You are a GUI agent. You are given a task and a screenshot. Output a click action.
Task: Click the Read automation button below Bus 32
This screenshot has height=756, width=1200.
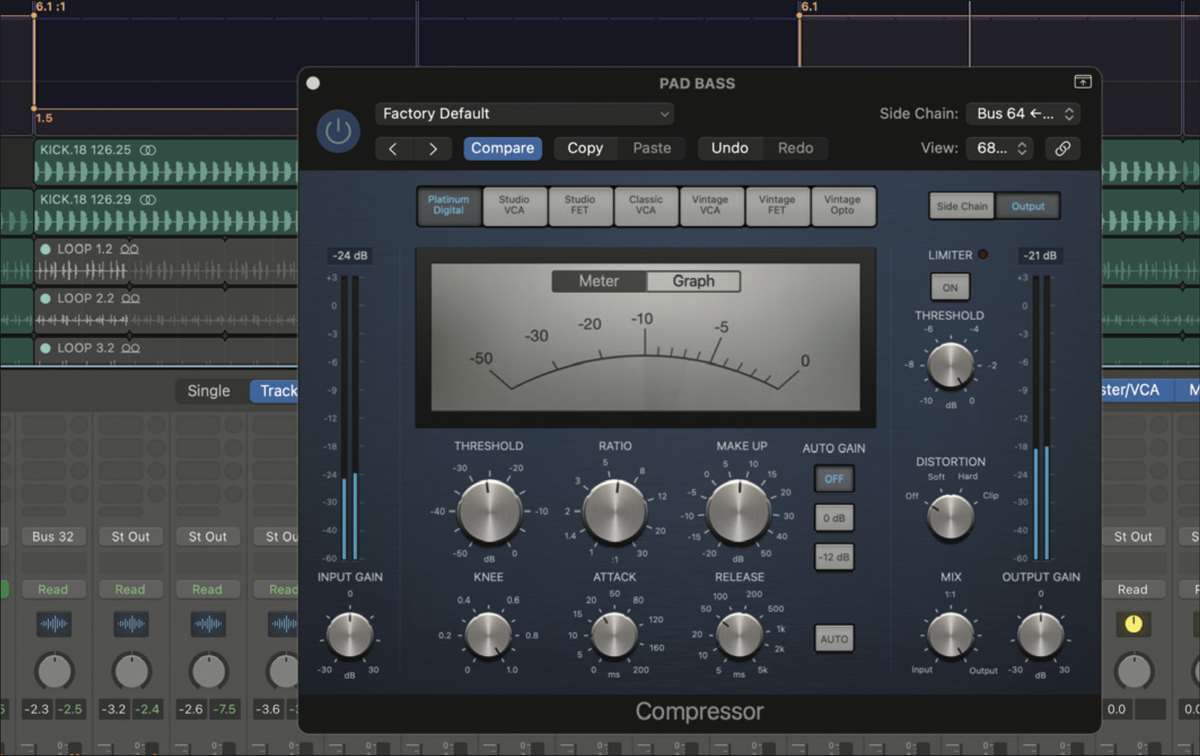[54, 589]
